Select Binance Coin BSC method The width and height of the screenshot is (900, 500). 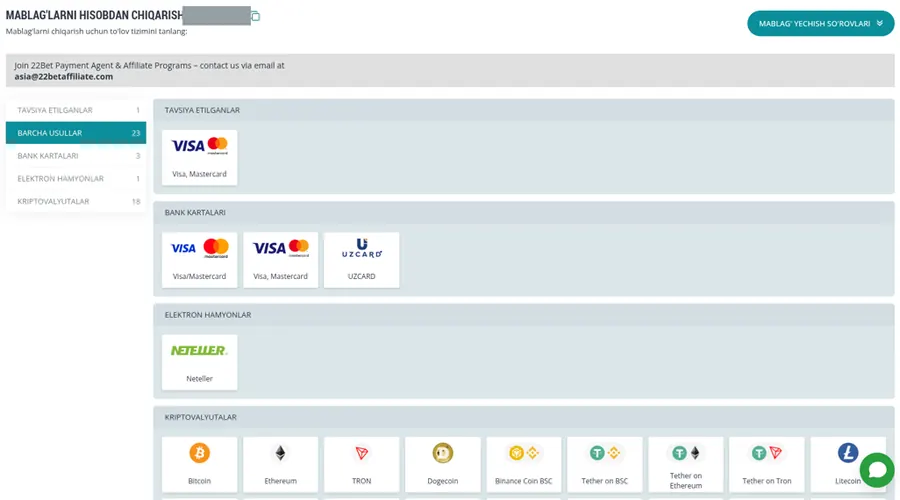[x=523, y=464]
